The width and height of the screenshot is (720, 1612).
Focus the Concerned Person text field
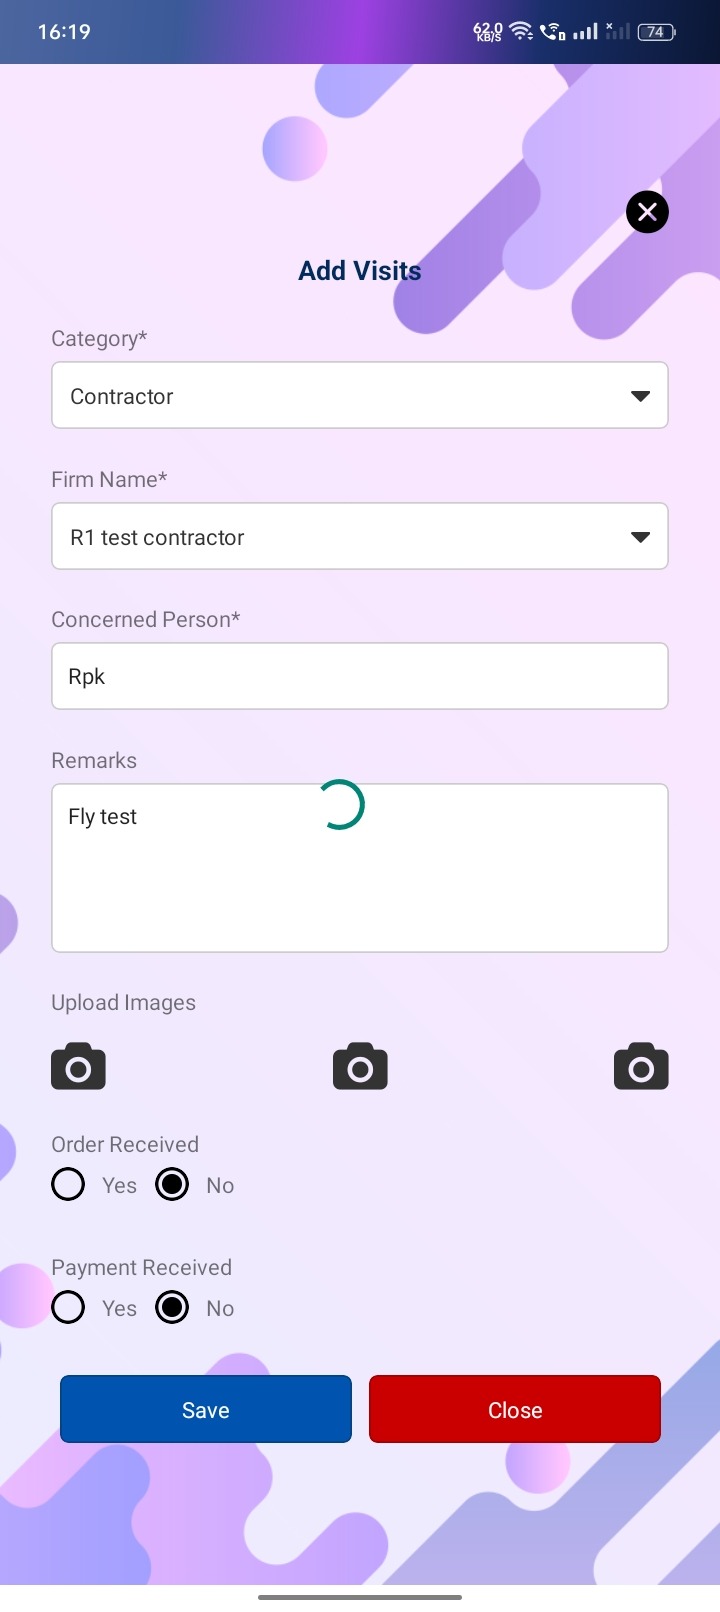tap(359, 677)
